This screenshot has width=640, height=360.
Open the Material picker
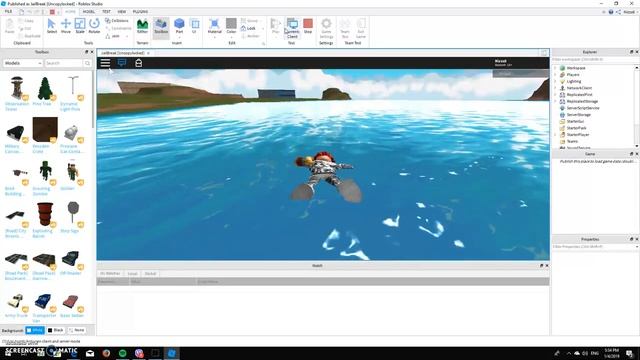(x=214, y=26)
